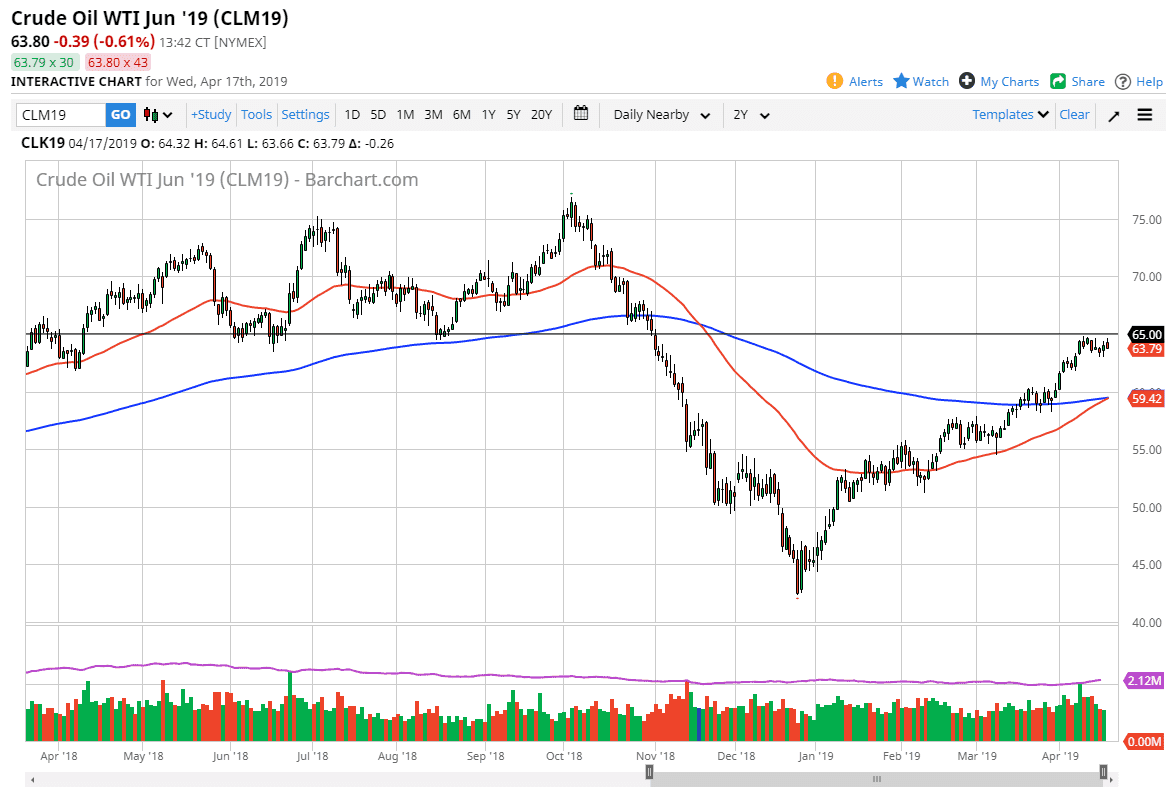Select the 1D chart view
Image resolution: width=1174 pixels, height=799 pixels.
click(352, 115)
